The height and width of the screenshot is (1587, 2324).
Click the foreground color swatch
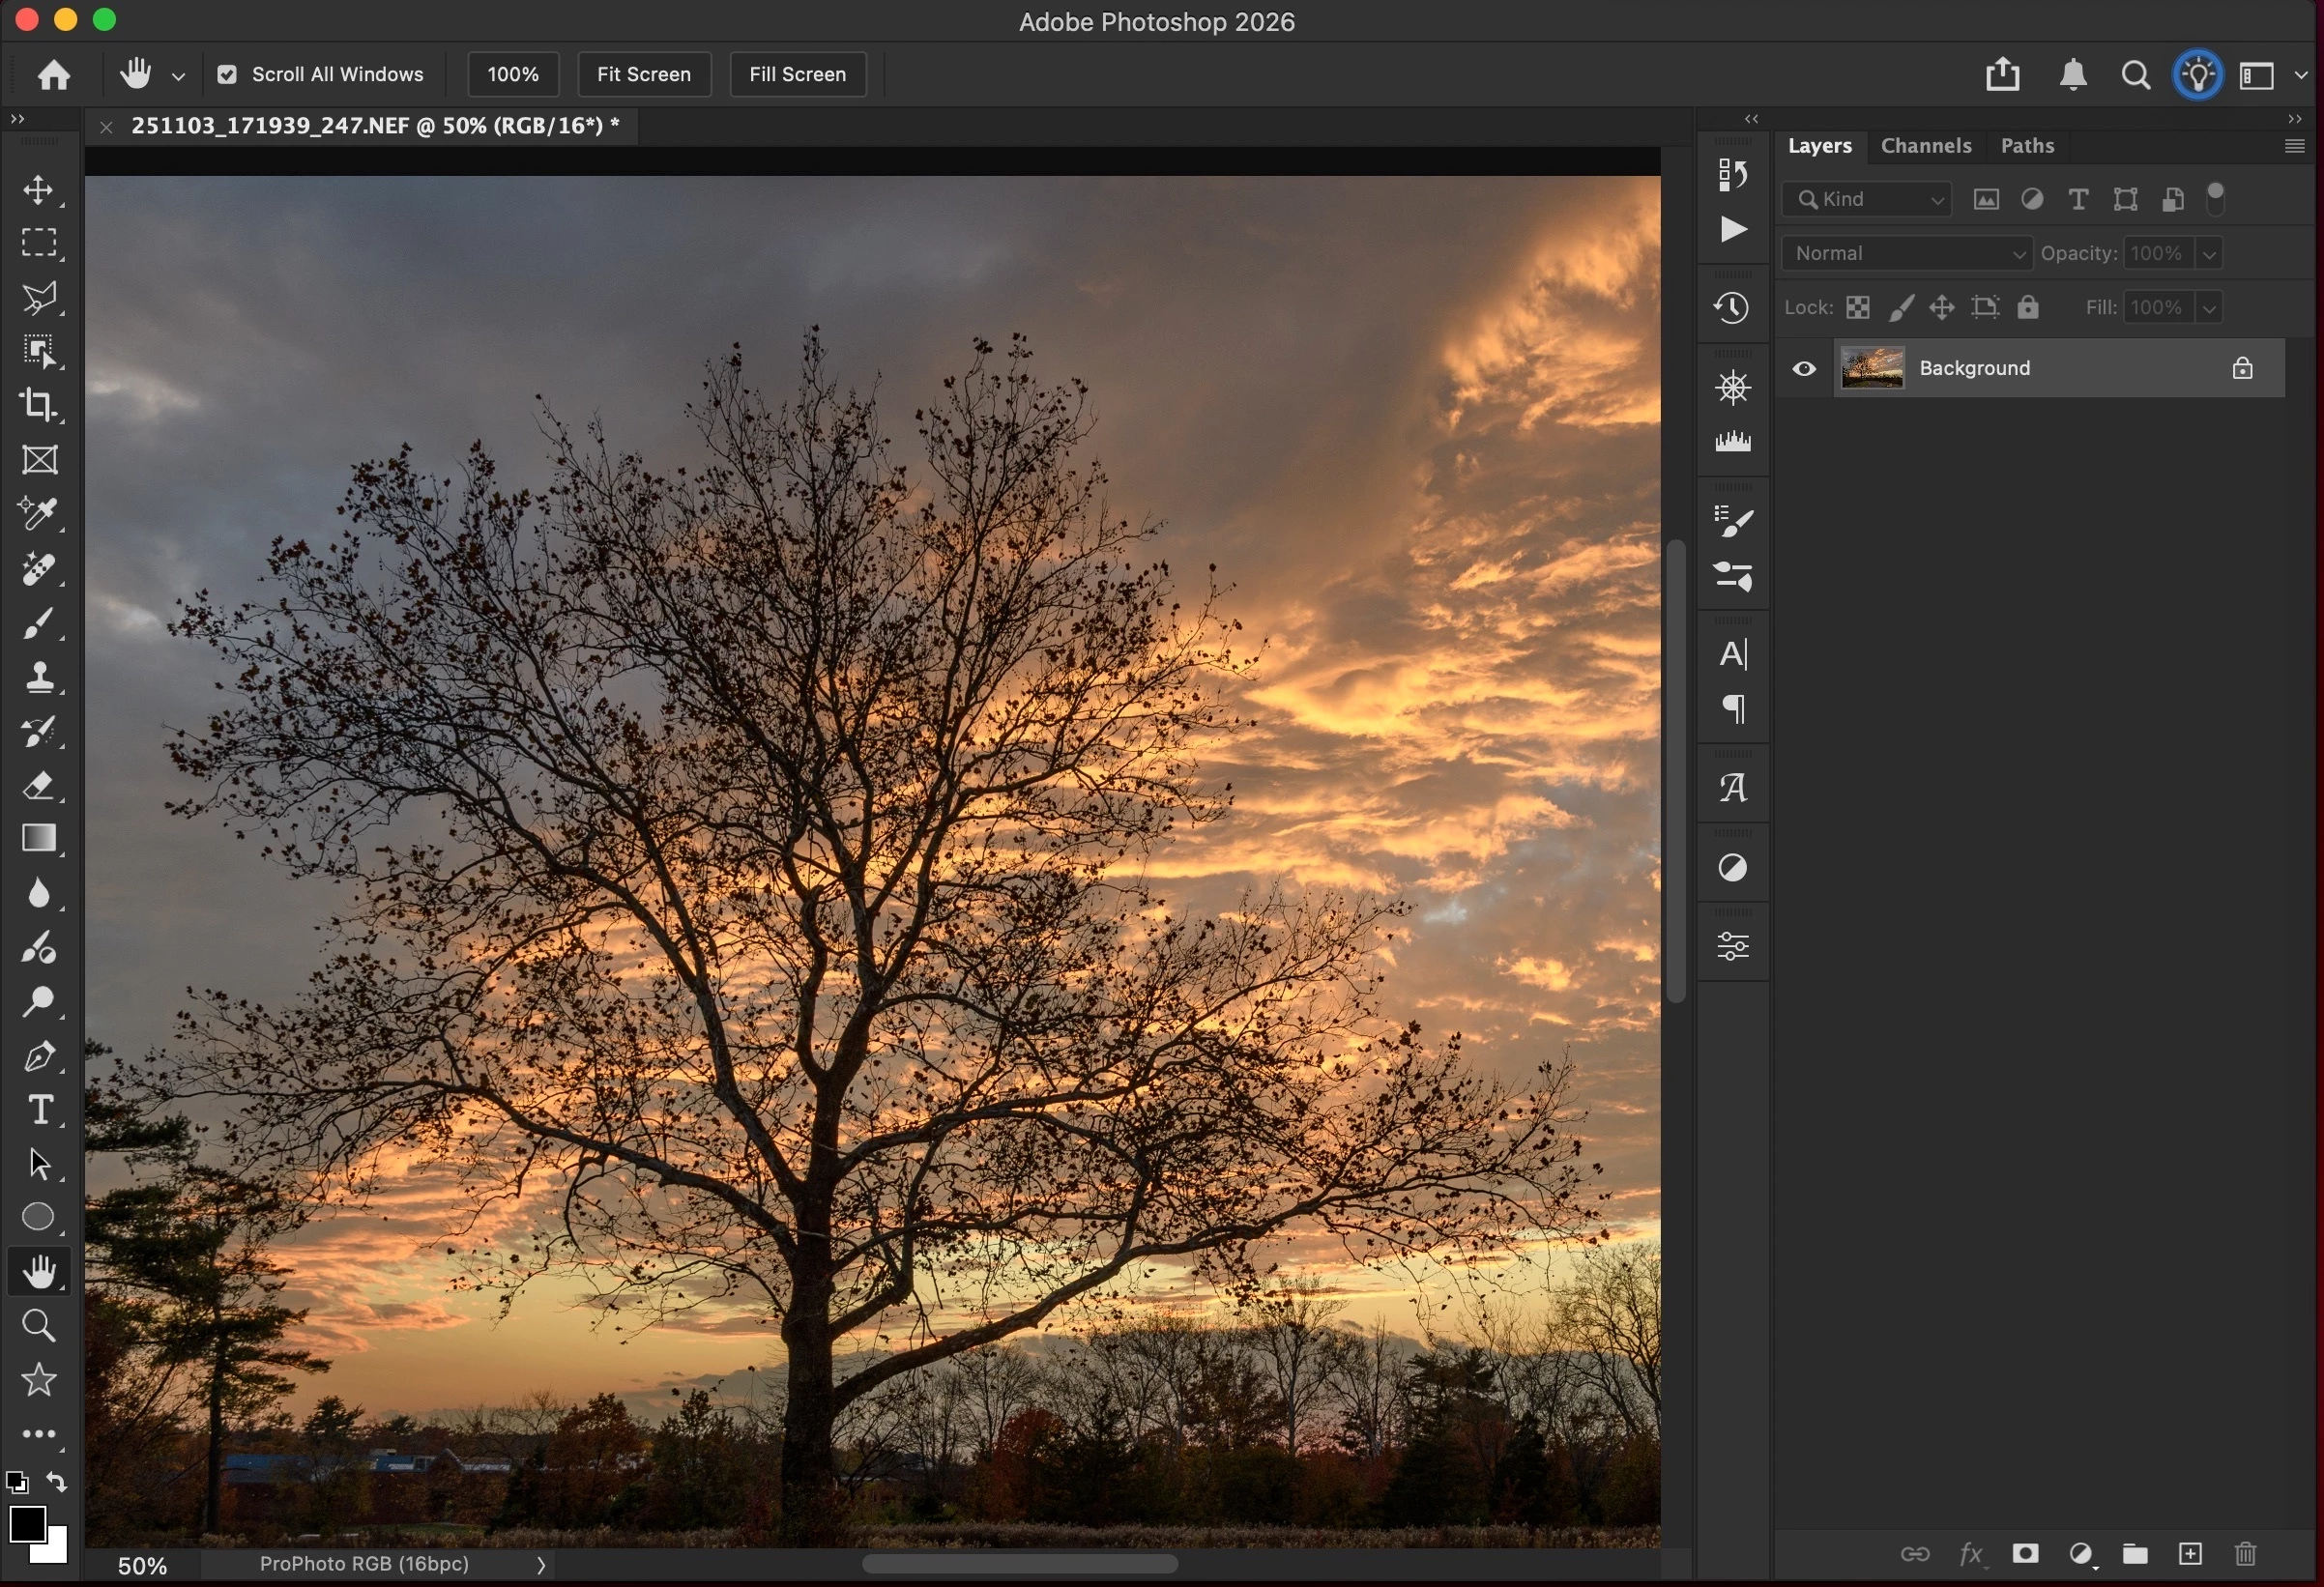pos(26,1524)
